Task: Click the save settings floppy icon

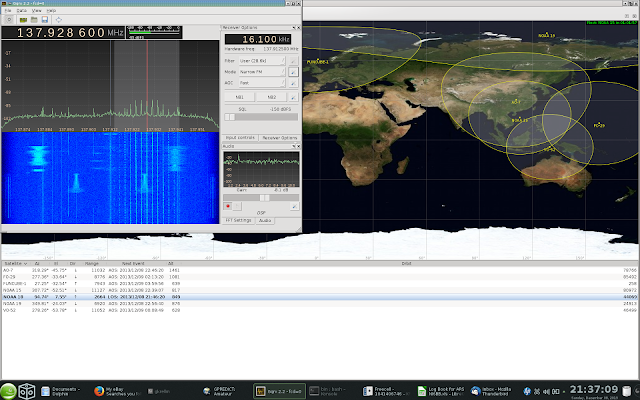Action: [47, 19]
